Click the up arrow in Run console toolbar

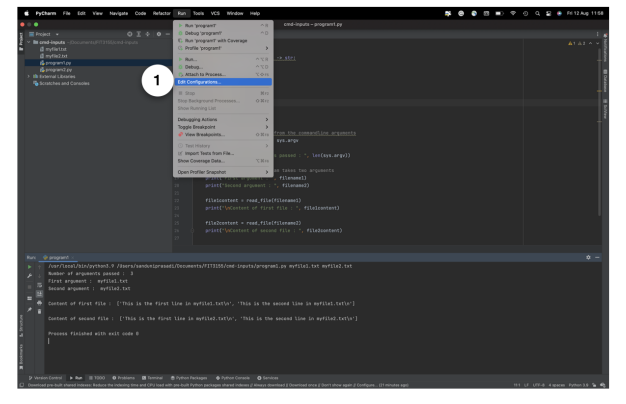coord(39,267)
